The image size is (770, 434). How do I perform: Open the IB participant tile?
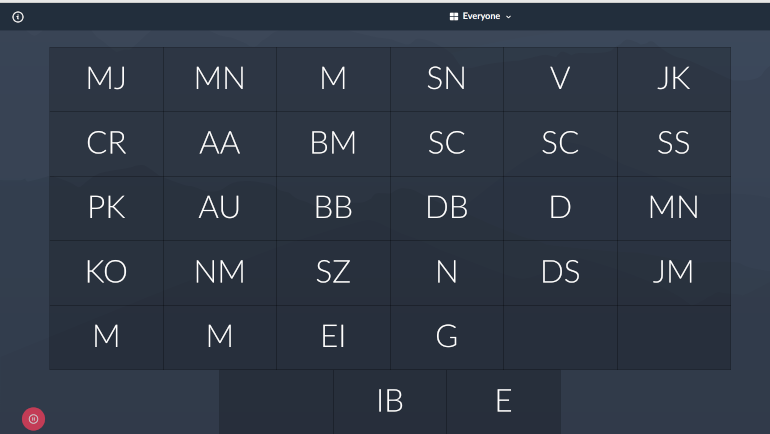(390, 402)
